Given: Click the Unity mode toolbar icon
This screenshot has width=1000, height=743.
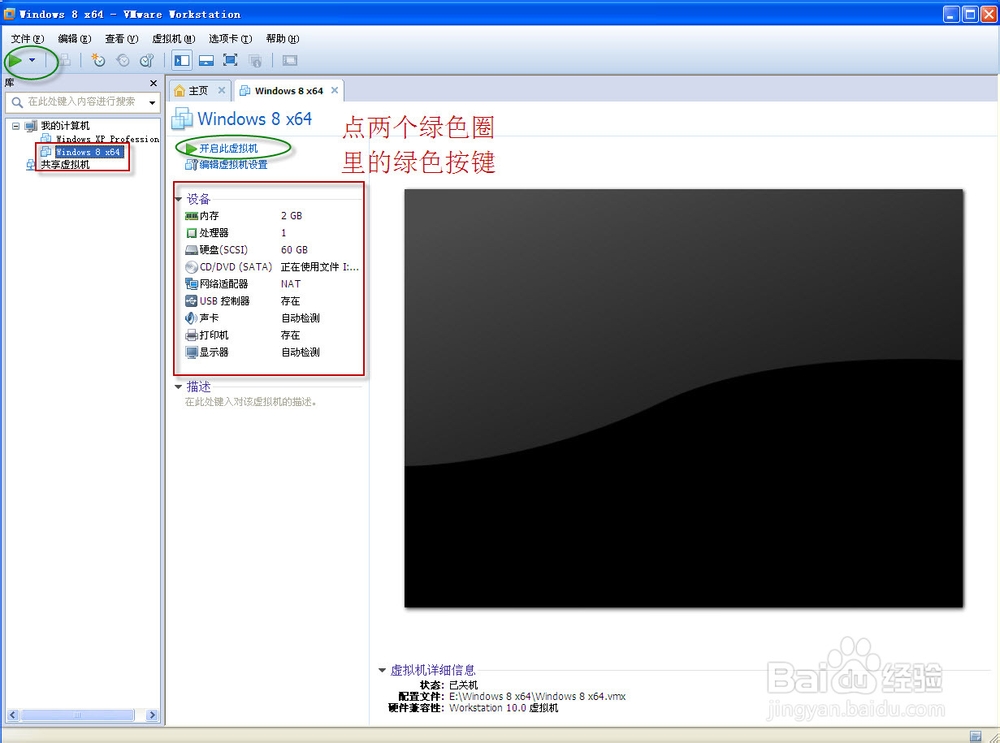Looking at the screenshot, I should point(255,61).
